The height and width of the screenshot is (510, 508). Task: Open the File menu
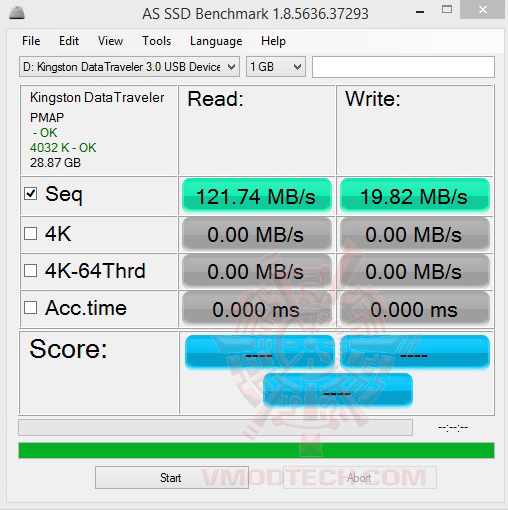[x=31, y=41]
